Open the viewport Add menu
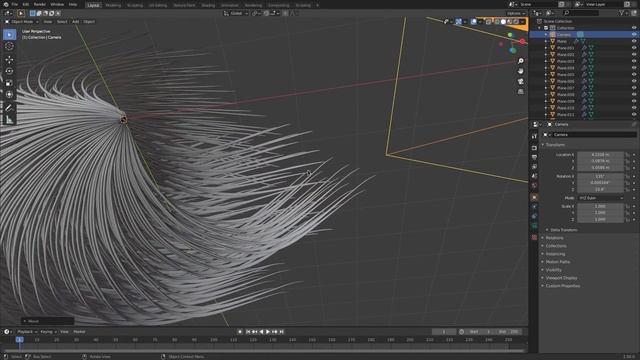This screenshot has height=360, width=640. (x=76, y=22)
